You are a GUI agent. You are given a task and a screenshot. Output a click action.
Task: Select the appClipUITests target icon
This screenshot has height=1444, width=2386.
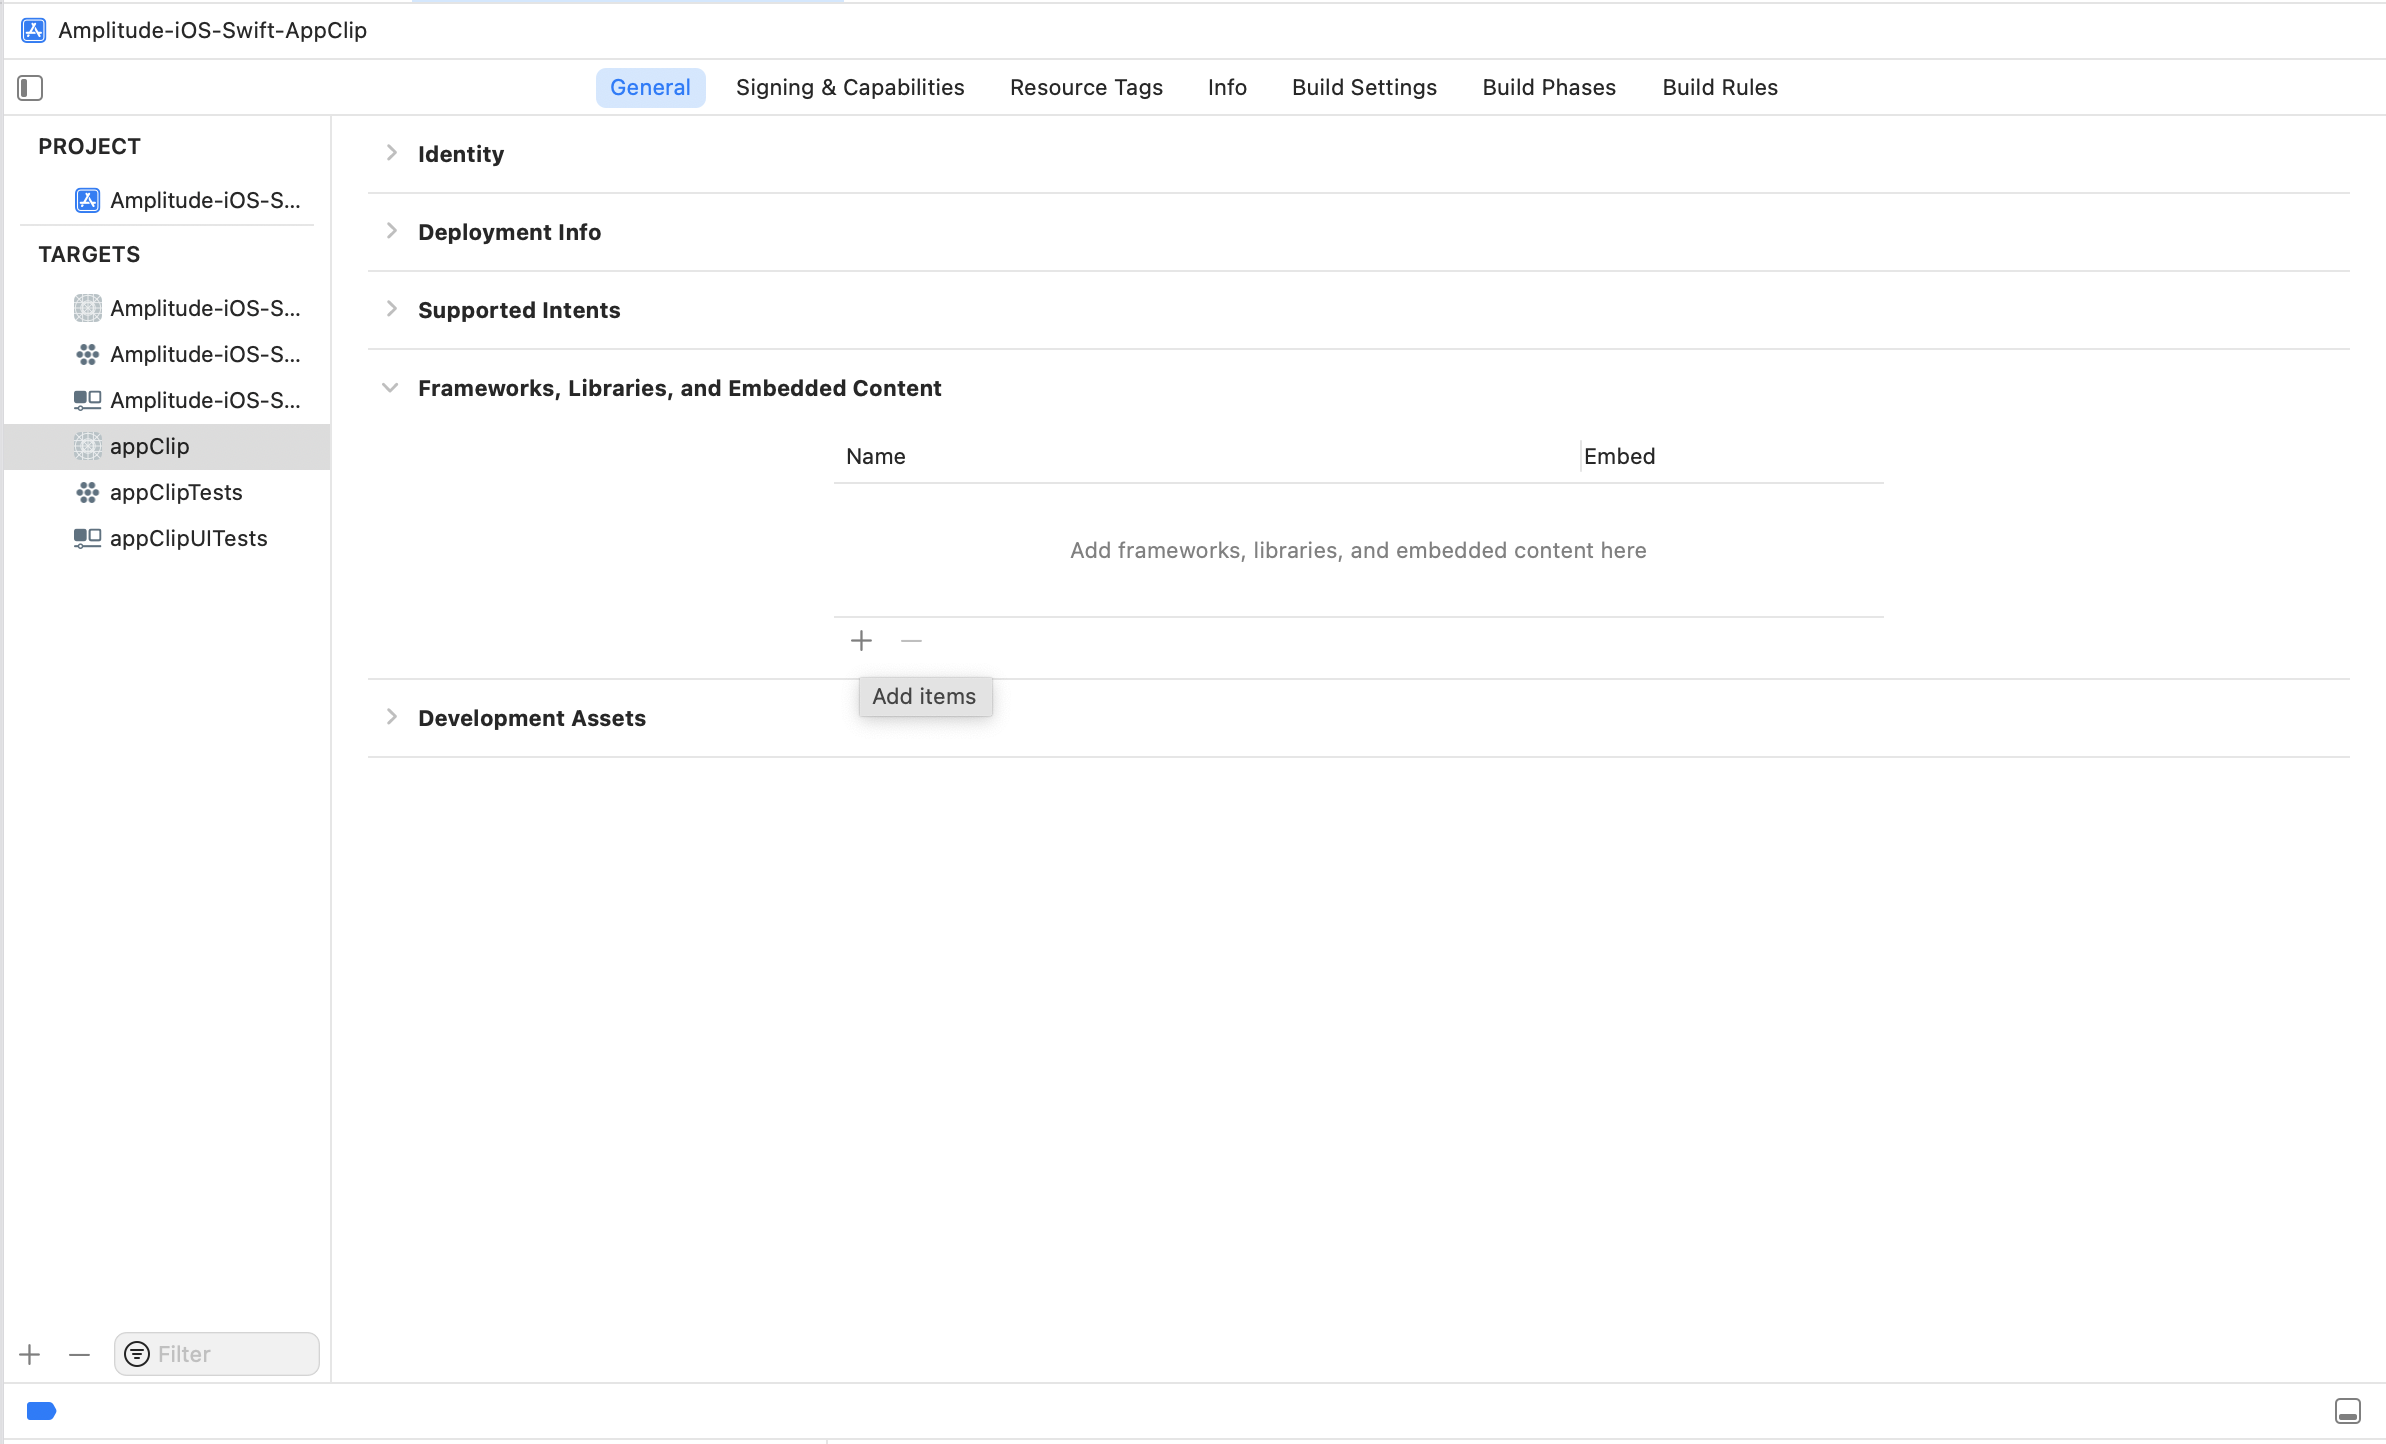point(87,538)
